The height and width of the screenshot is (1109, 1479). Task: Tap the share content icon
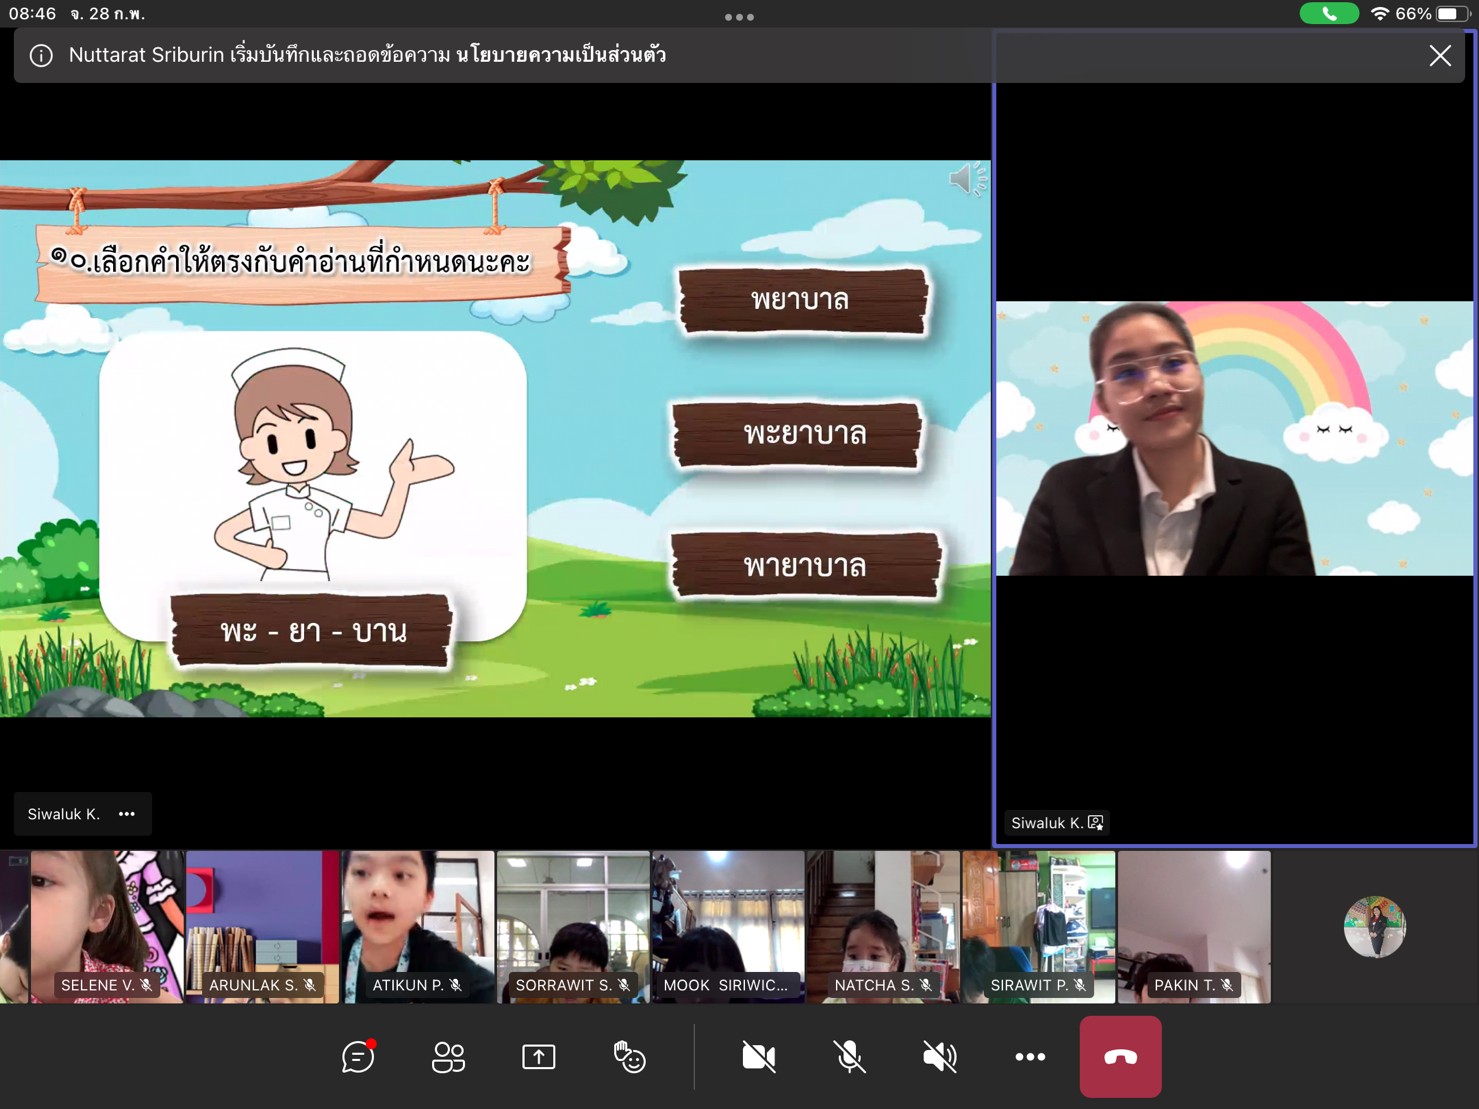(538, 1057)
